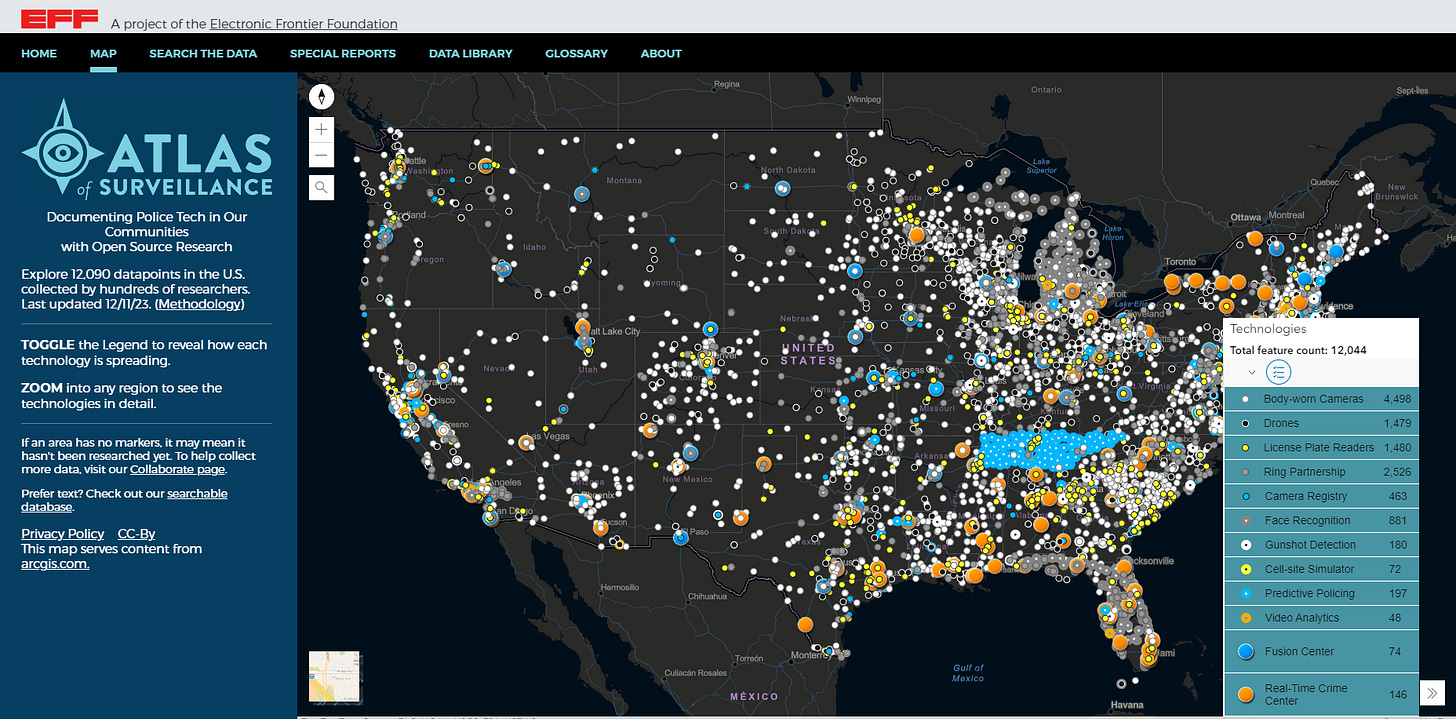Open the CC-By license link
Screen dimensions: 1456x719
click(x=136, y=534)
